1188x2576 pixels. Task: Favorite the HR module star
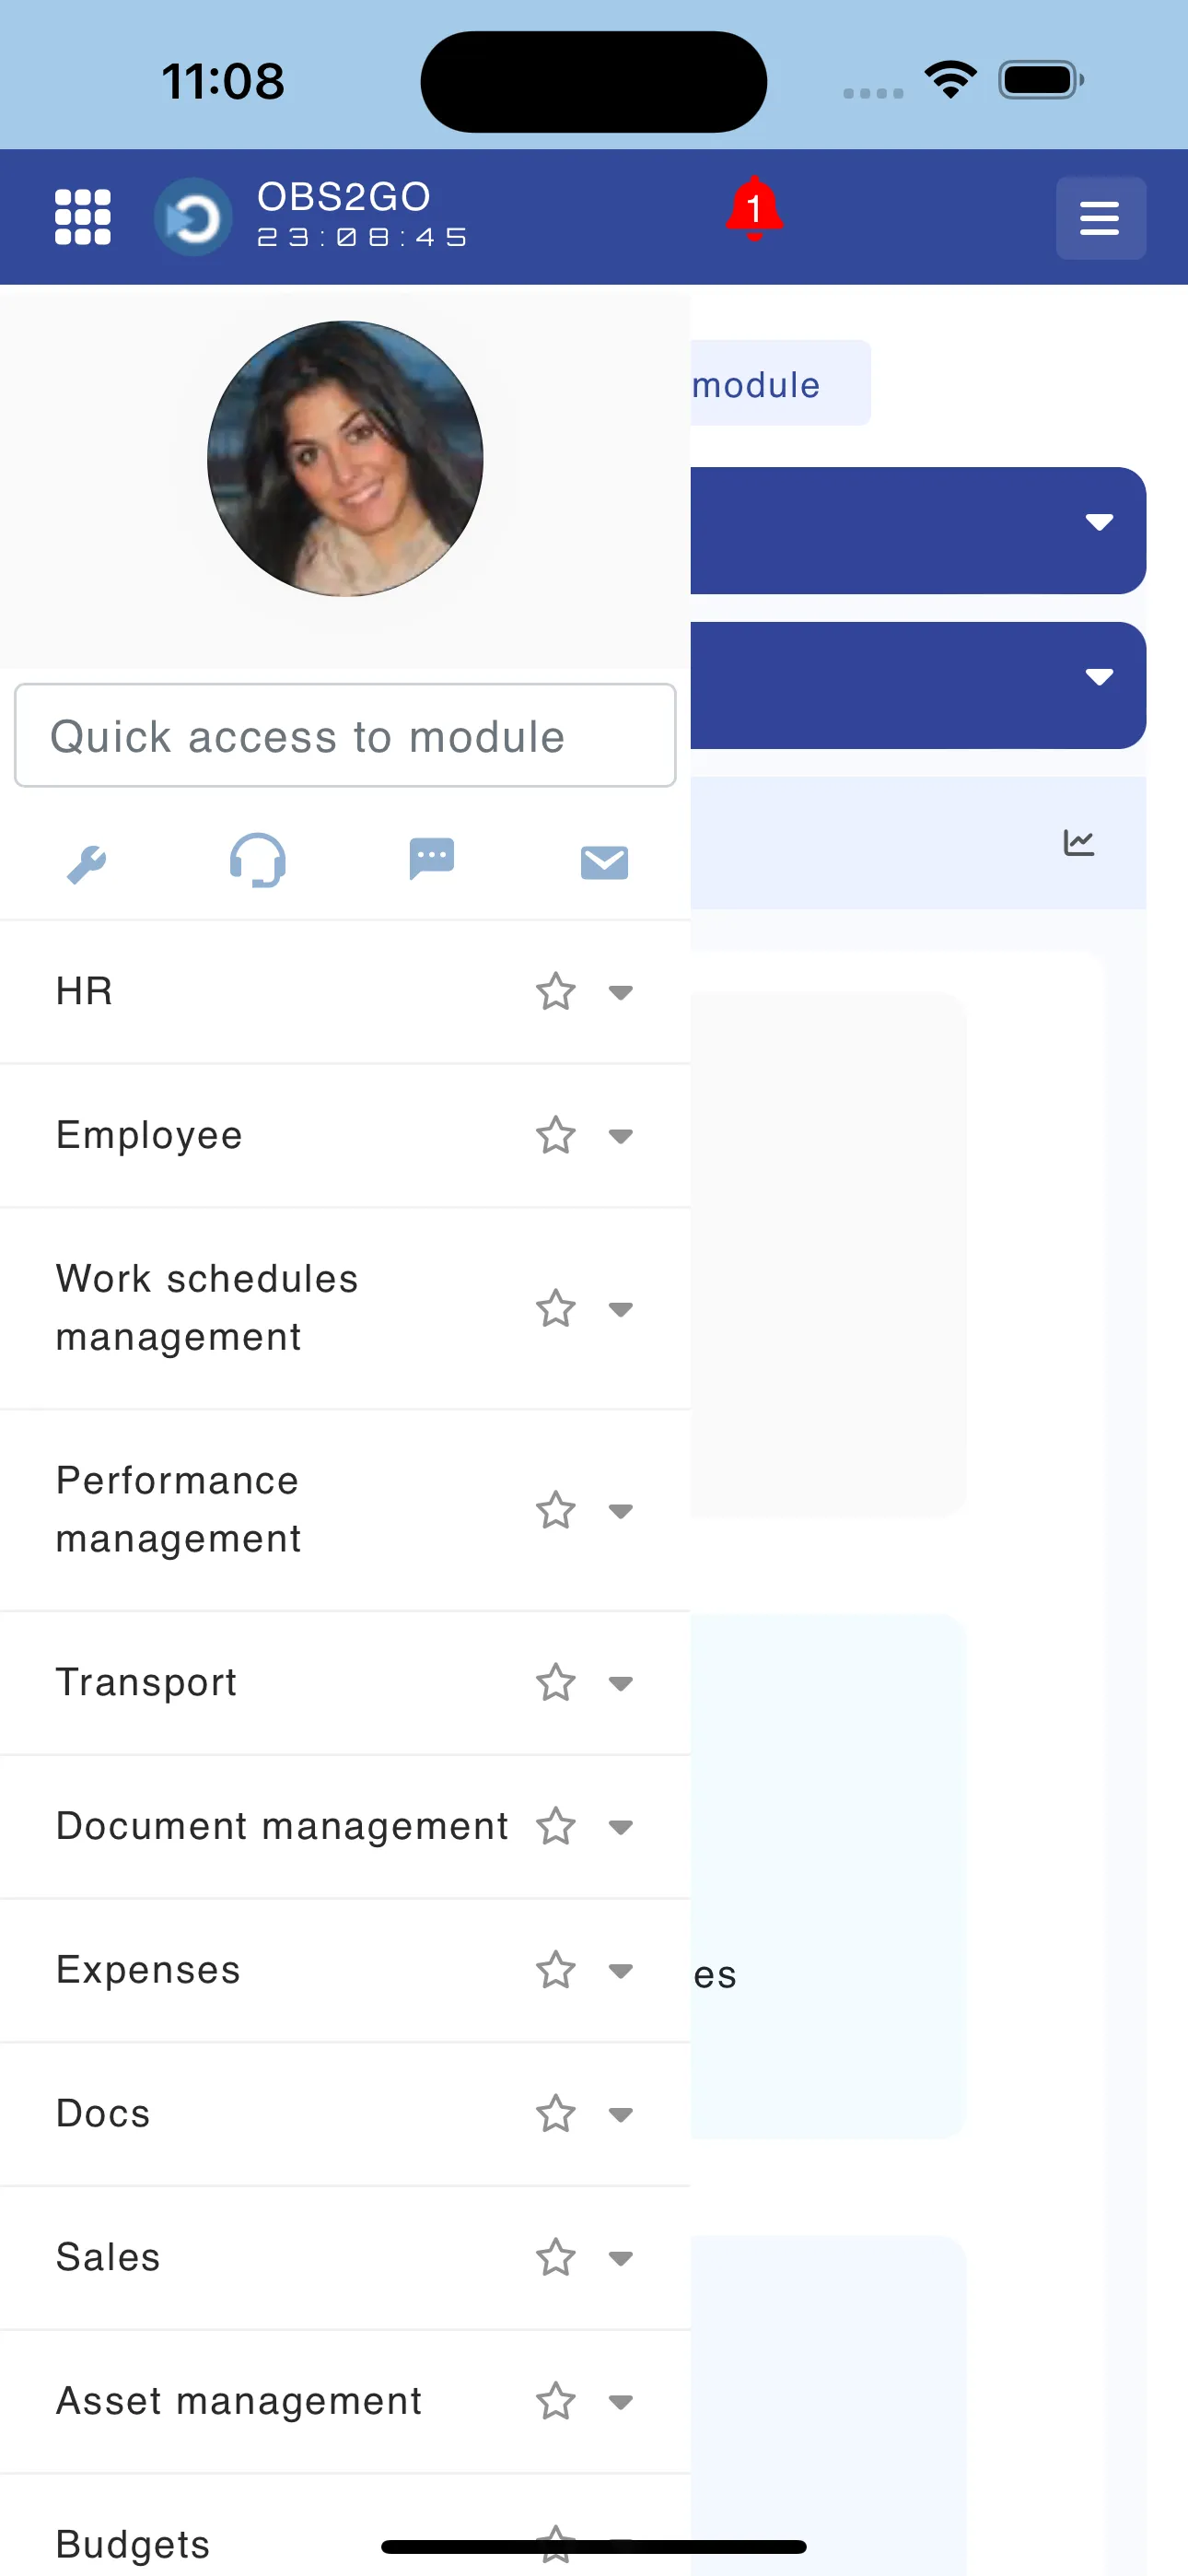(555, 992)
